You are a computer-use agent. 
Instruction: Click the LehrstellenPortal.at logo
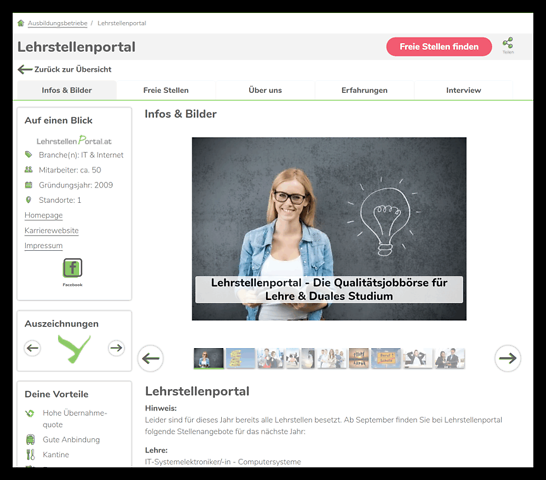click(74, 140)
